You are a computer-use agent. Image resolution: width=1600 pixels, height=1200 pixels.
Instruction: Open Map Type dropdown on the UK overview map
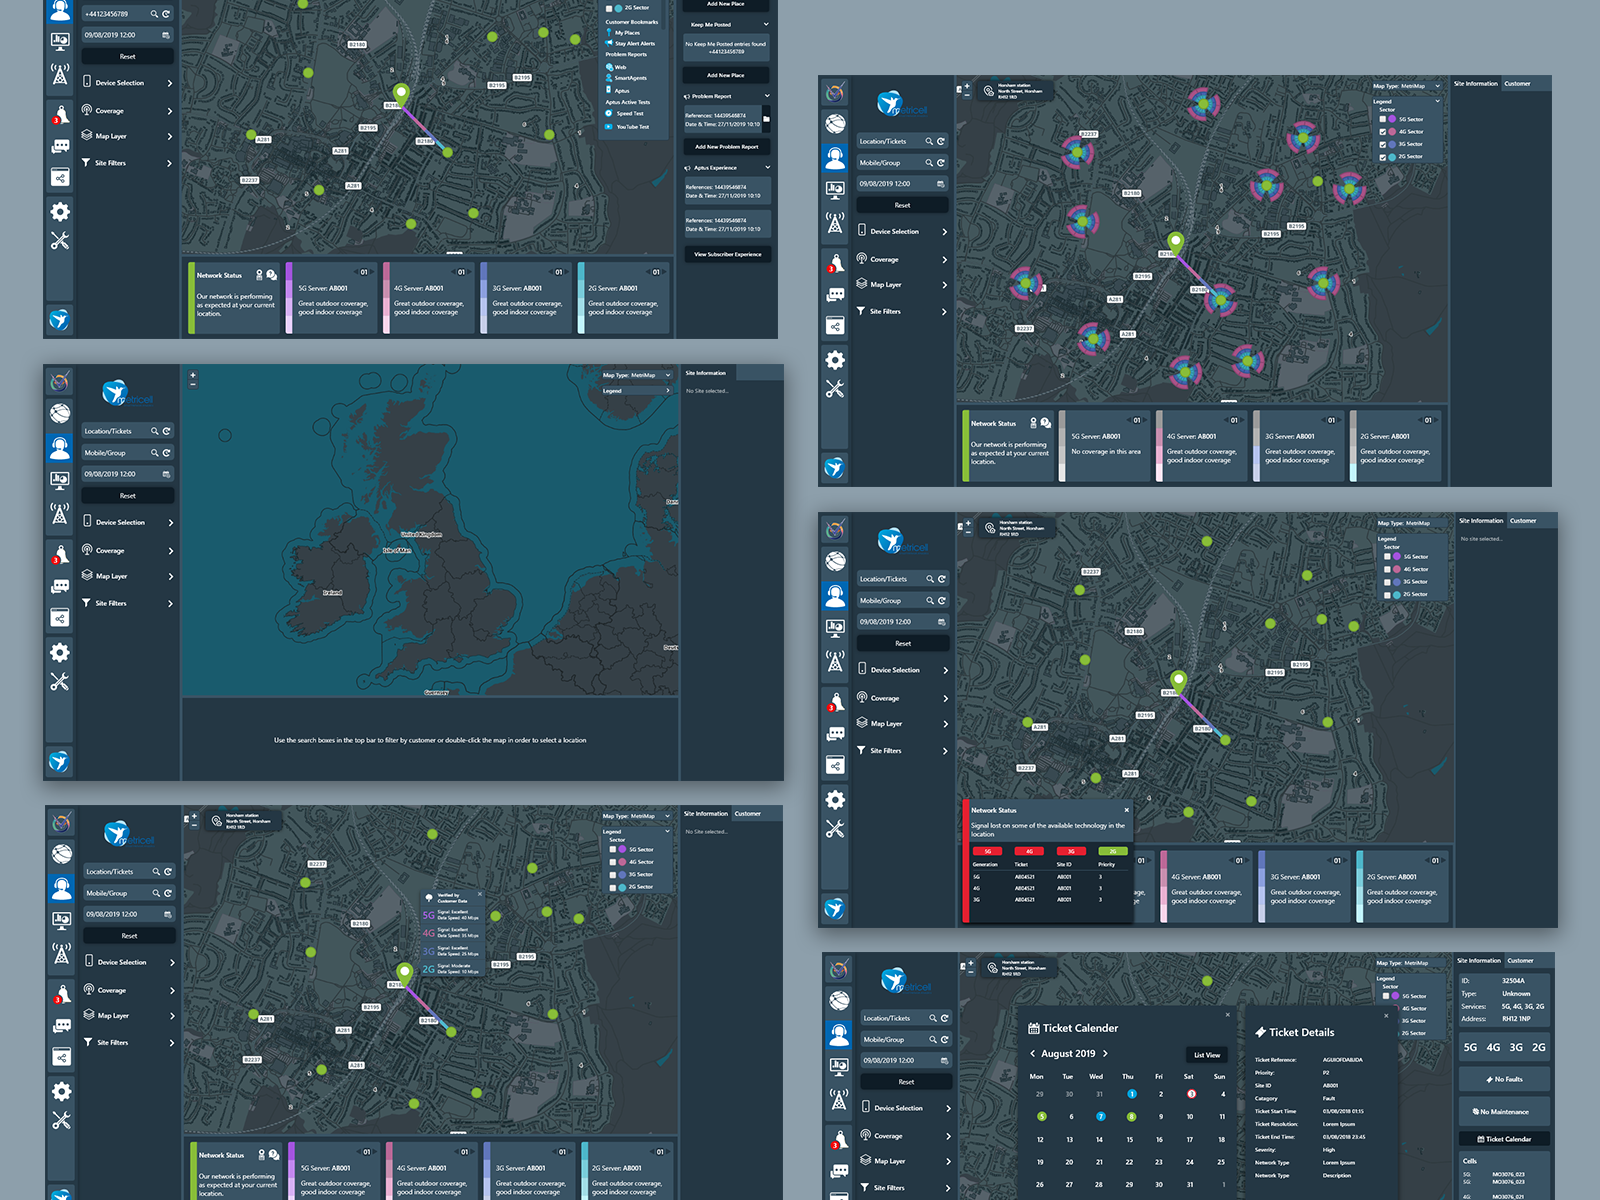[636, 375]
